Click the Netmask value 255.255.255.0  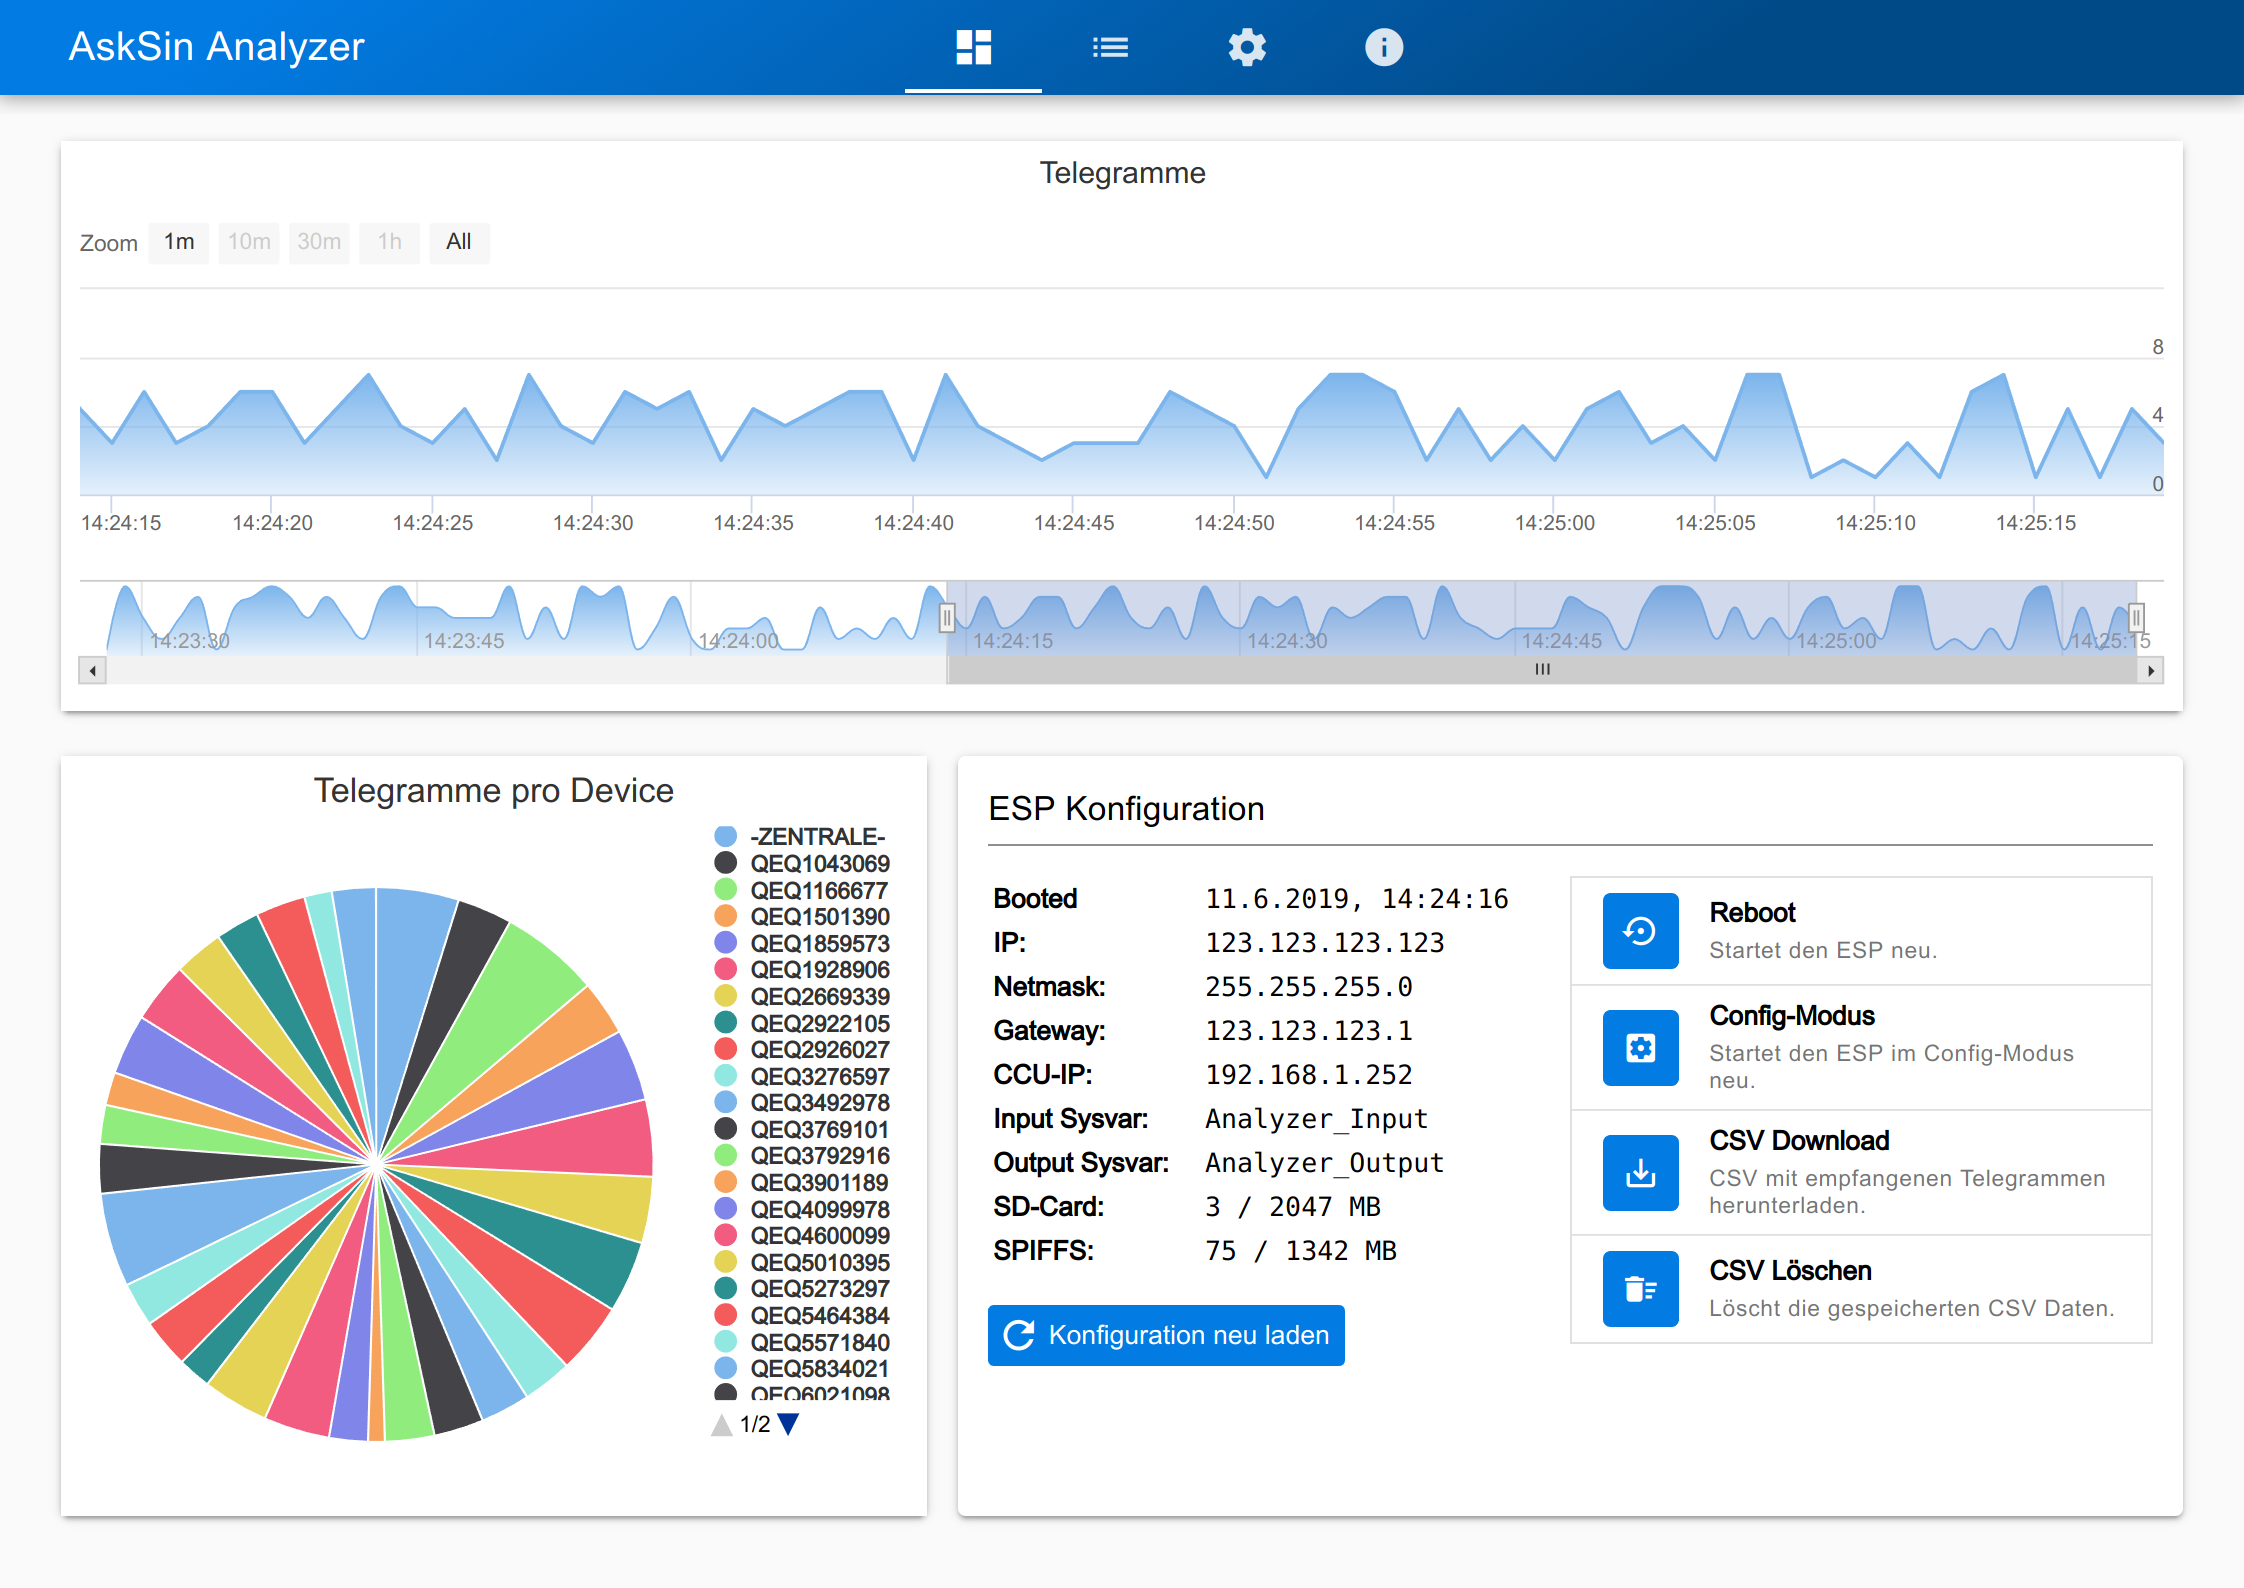pos(1308,987)
